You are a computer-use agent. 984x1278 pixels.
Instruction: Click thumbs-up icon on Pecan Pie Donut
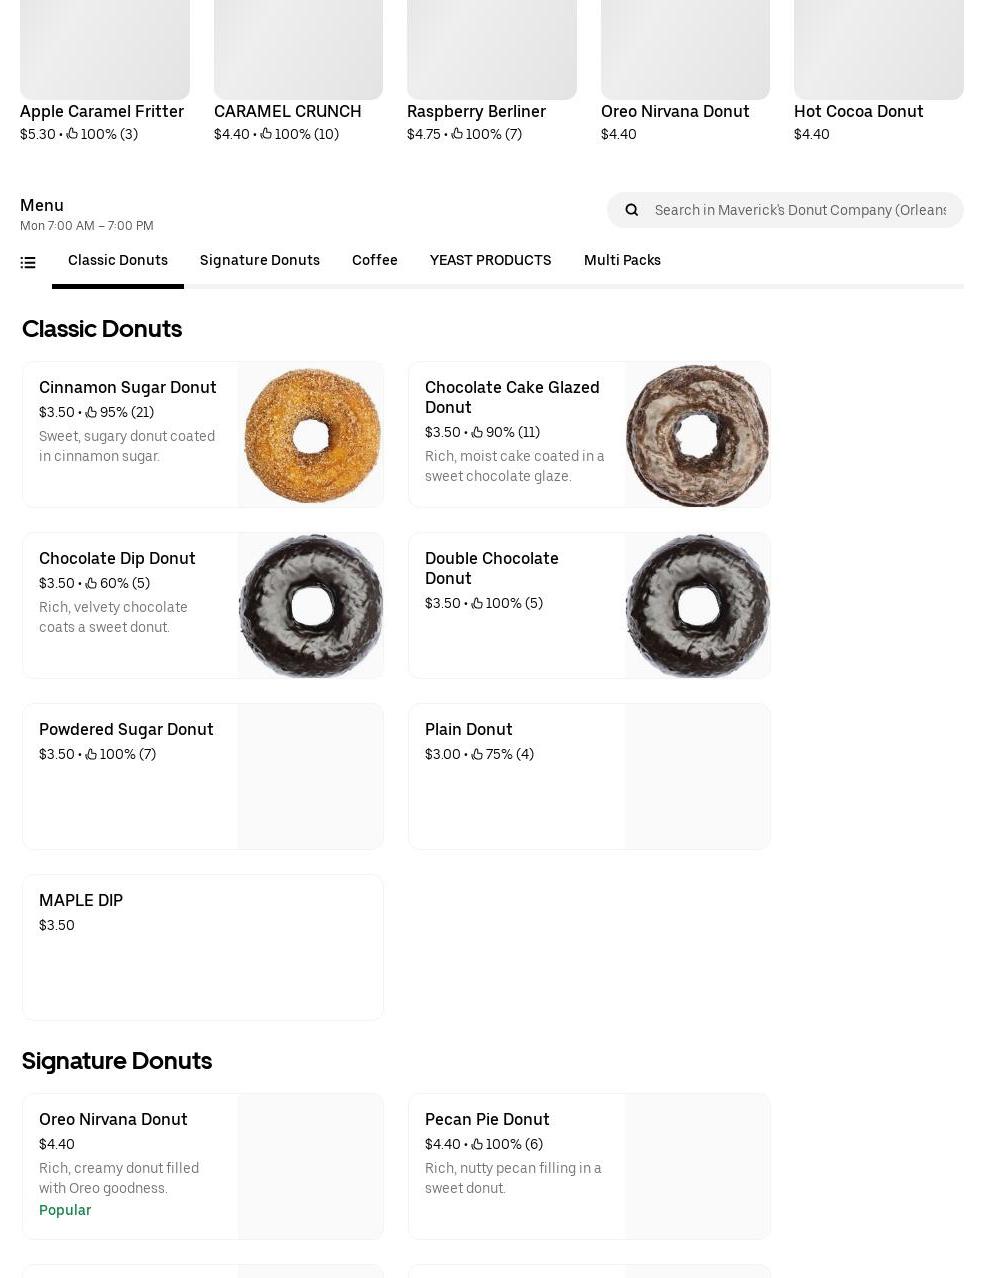477,1144
